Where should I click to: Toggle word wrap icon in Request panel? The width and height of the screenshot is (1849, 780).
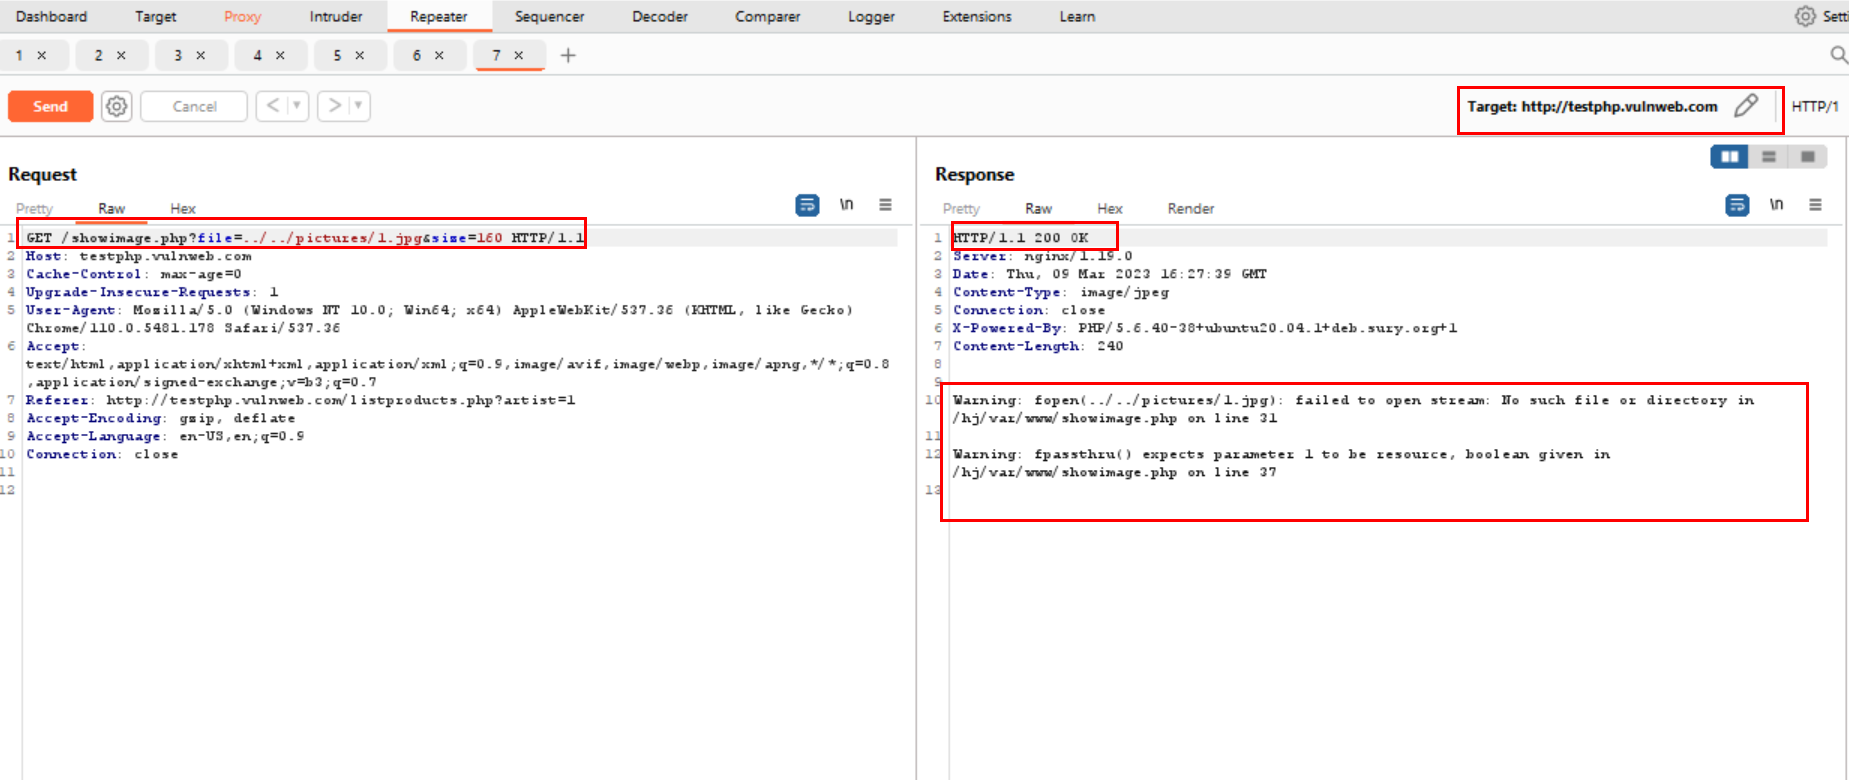pyautogui.click(x=807, y=205)
